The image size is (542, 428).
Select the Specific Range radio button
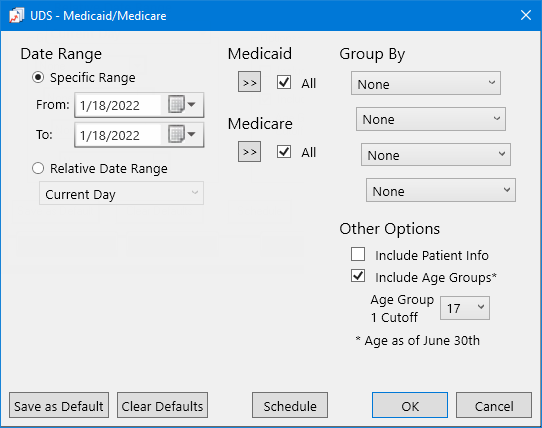pos(38,77)
